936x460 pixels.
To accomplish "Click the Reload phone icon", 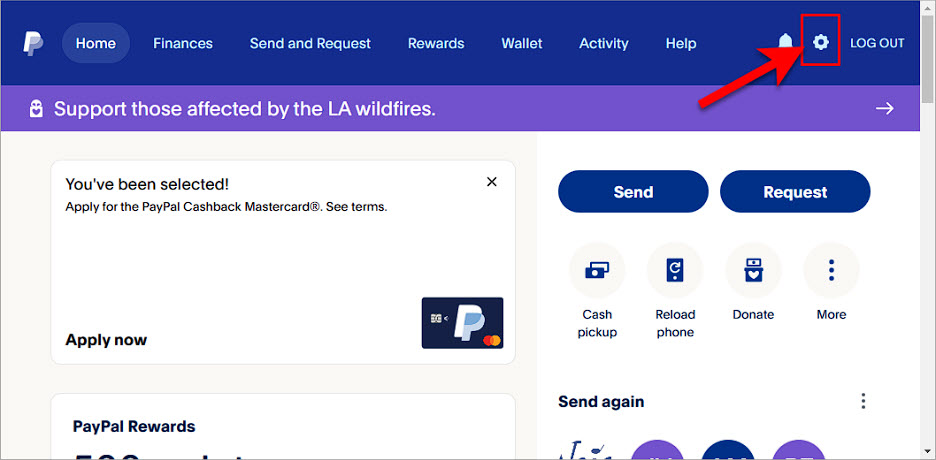I will (675, 271).
